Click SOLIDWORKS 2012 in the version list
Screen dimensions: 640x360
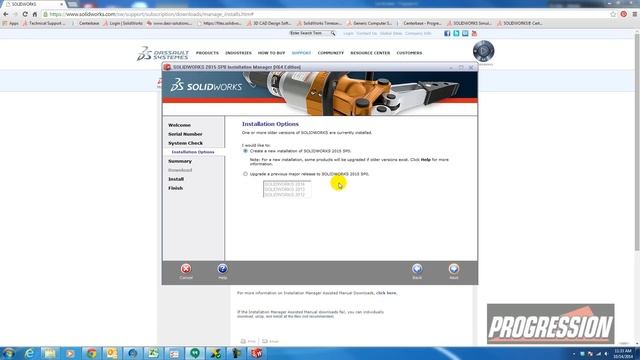(x=285, y=195)
